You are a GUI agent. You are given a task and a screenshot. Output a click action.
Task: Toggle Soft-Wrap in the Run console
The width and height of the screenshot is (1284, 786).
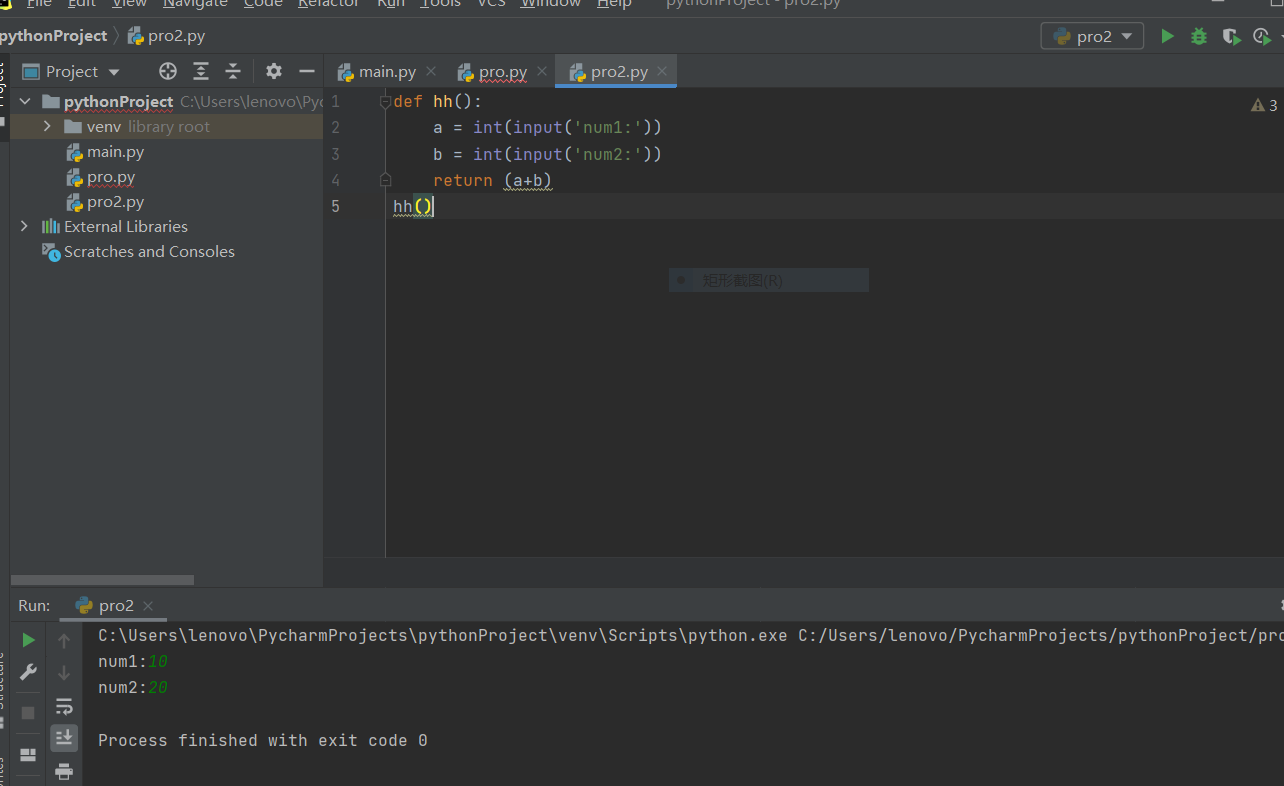(x=64, y=706)
